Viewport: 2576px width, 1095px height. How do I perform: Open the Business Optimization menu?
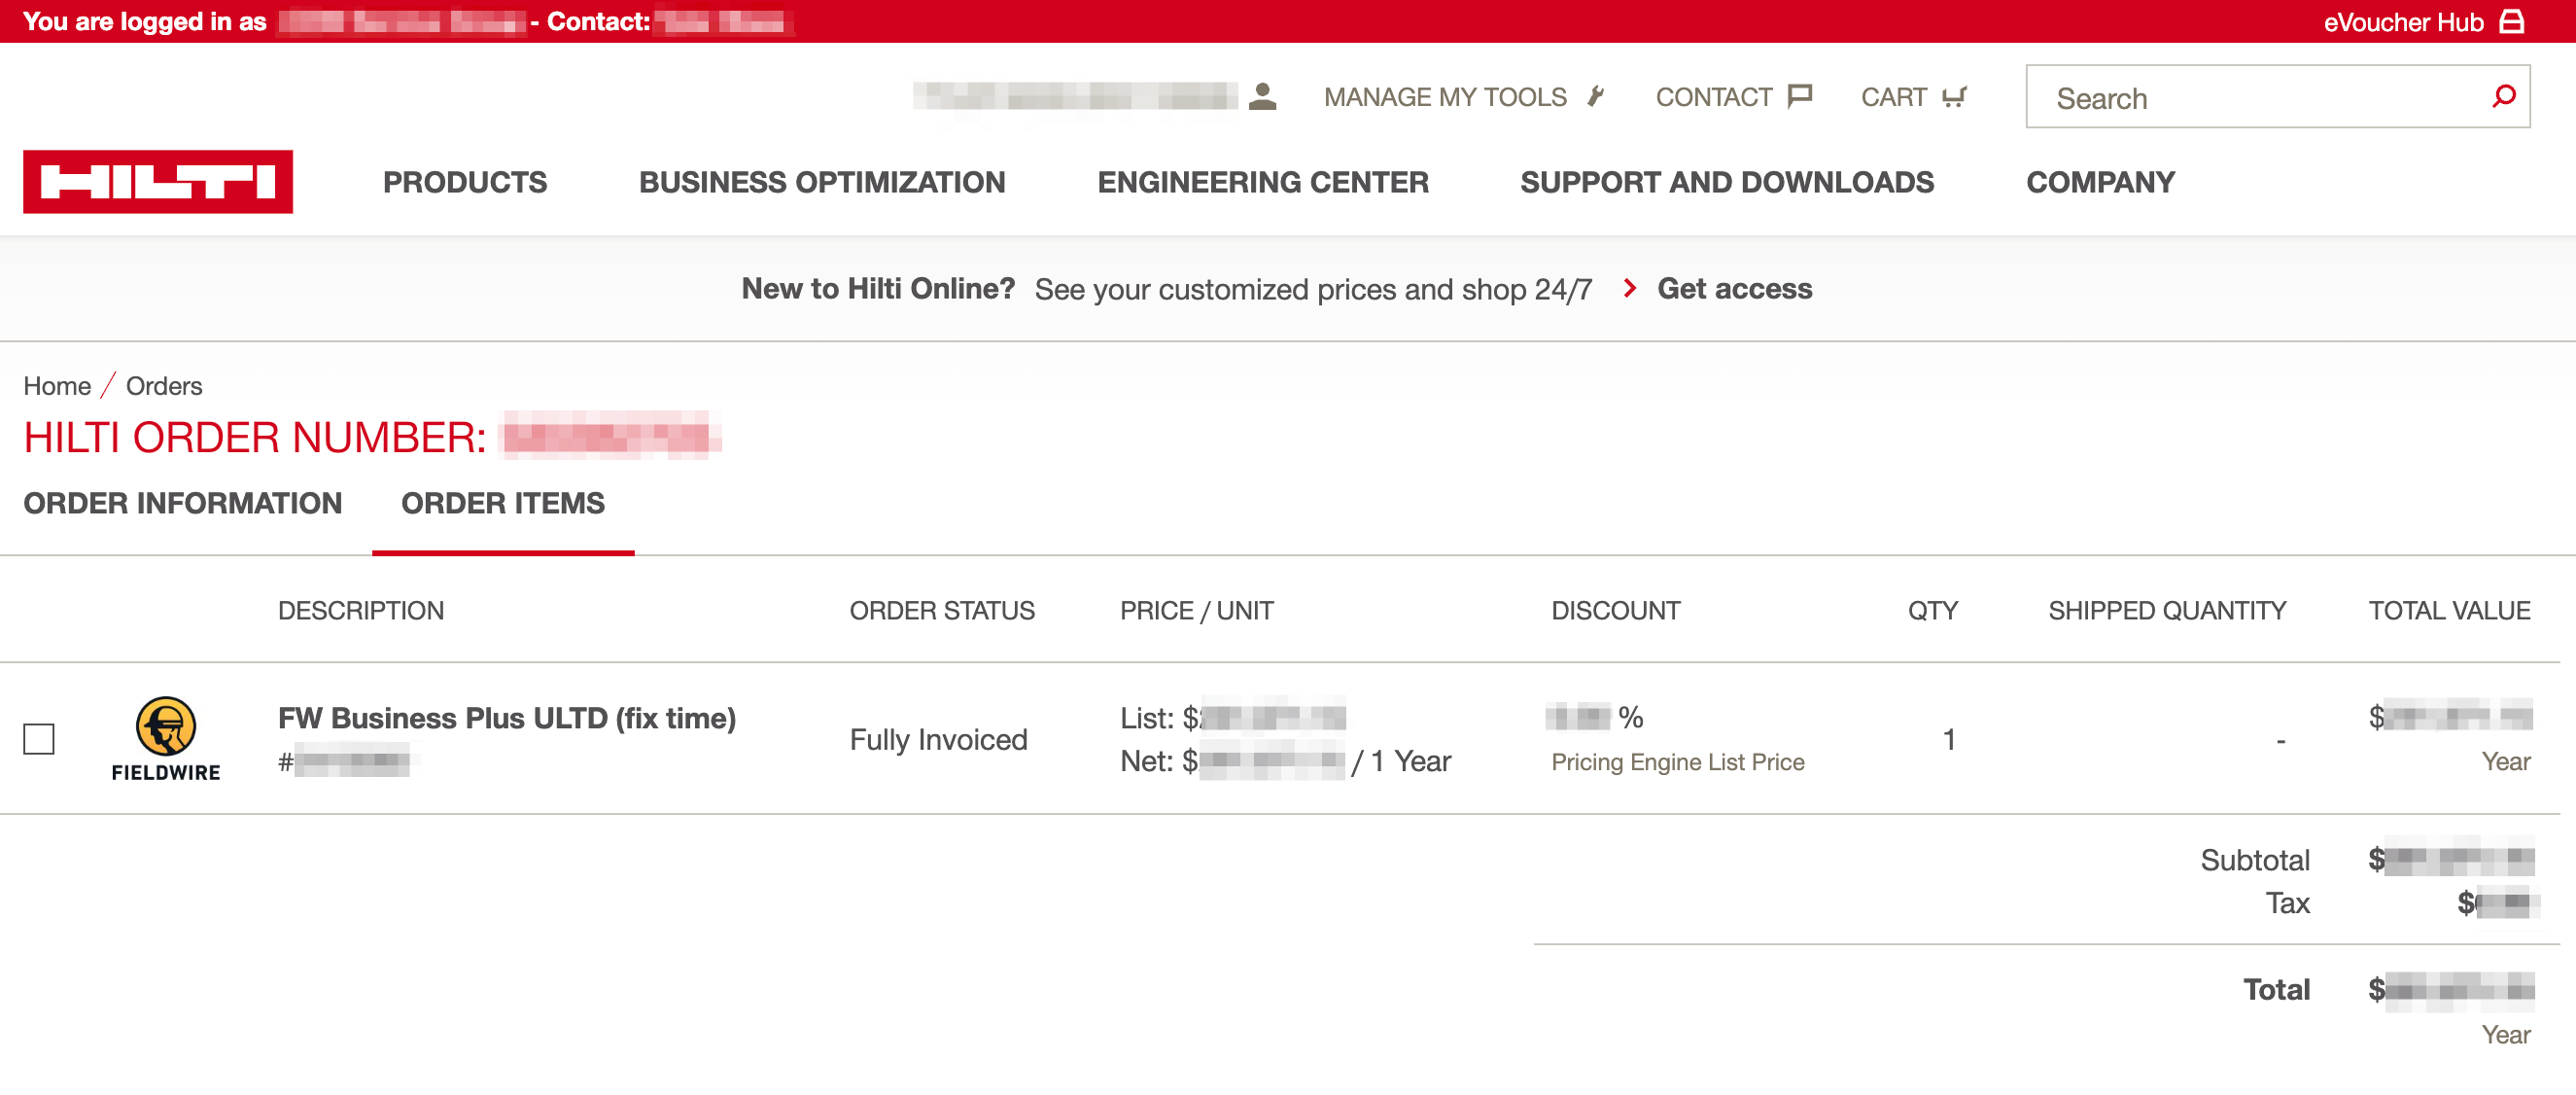pos(822,182)
